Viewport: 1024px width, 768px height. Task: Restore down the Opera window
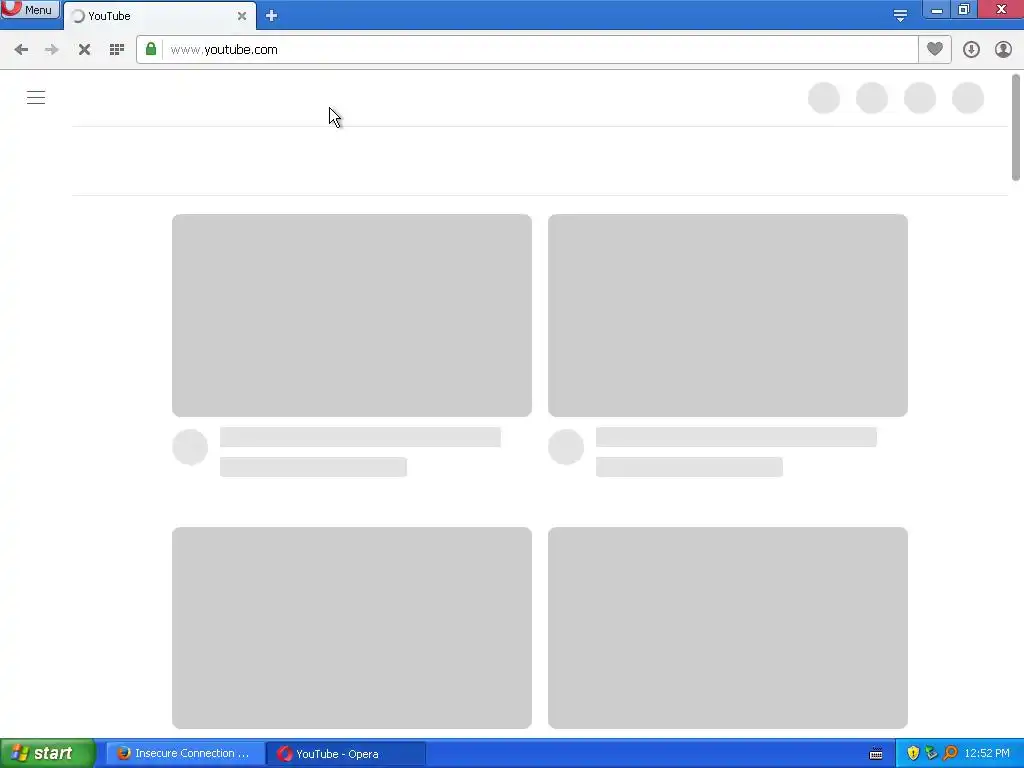964,10
